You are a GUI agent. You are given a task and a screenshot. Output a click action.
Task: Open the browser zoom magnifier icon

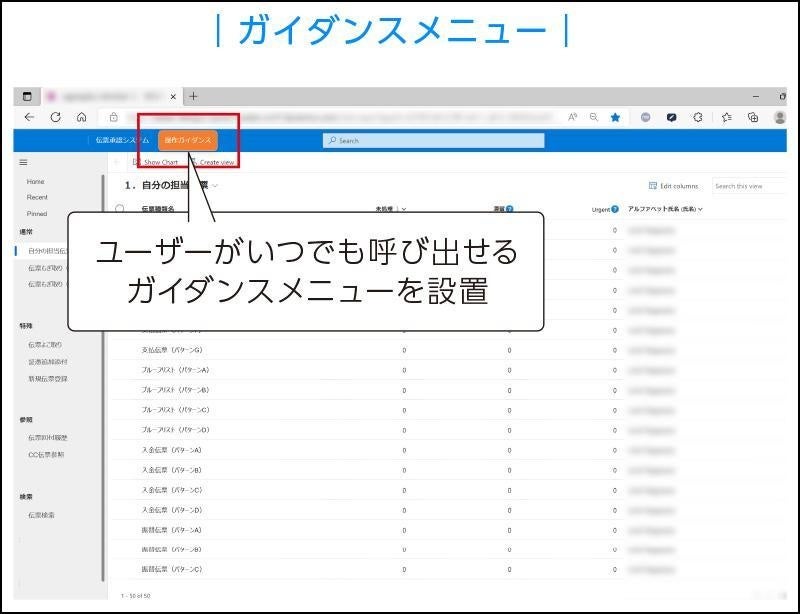(x=593, y=117)
